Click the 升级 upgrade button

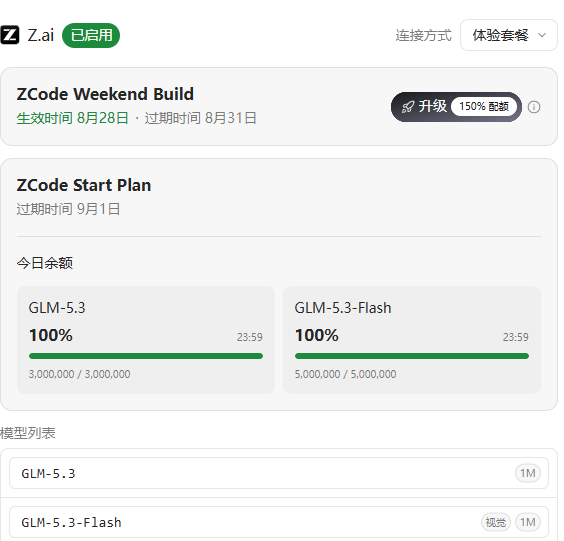(456, 107)
